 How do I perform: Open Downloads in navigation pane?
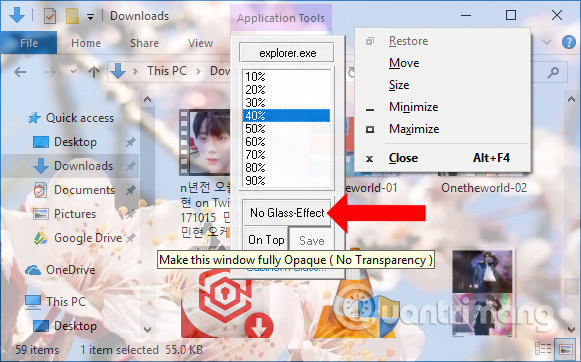73,166
